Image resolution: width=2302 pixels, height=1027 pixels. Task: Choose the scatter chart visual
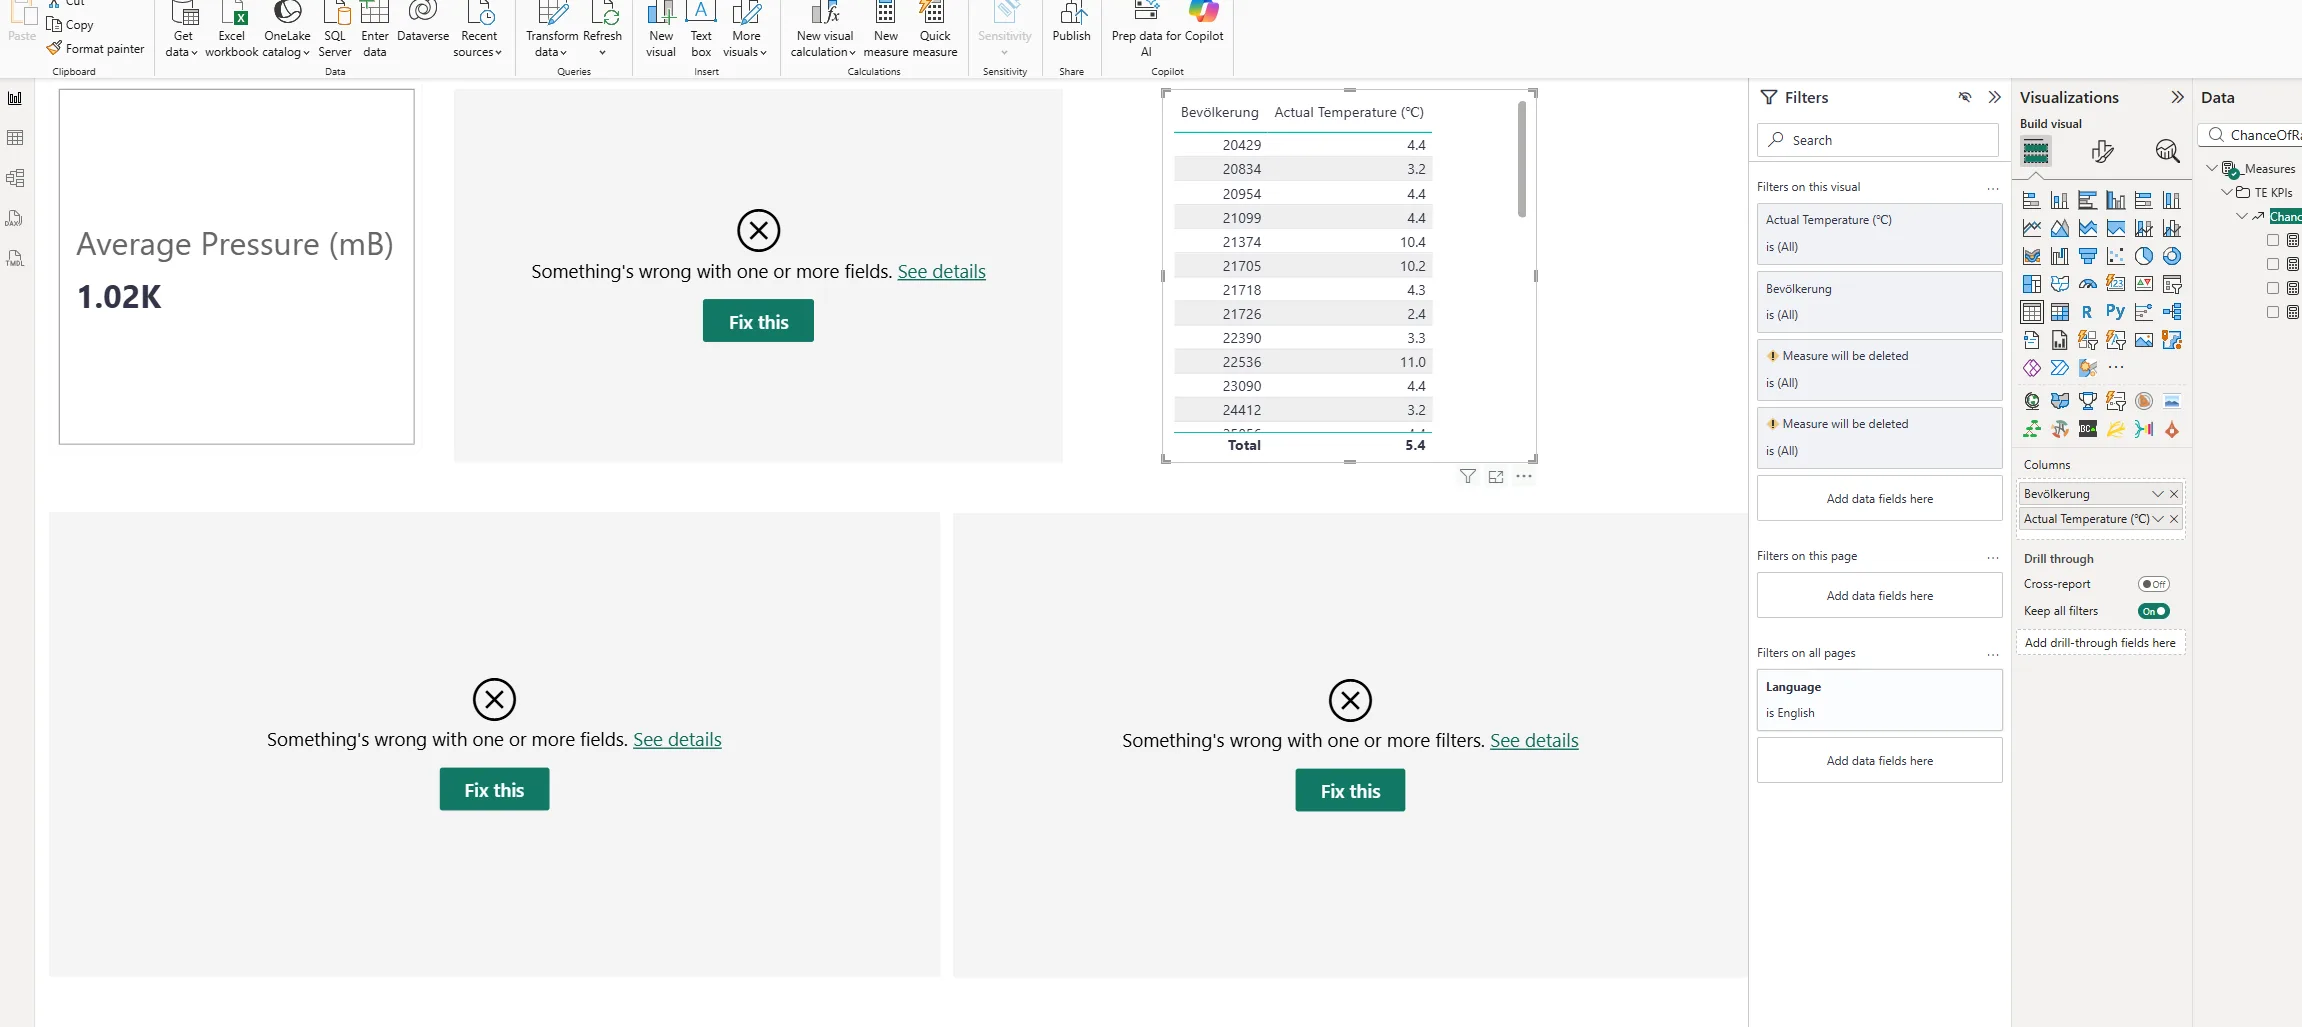[x=2115, y=257]
